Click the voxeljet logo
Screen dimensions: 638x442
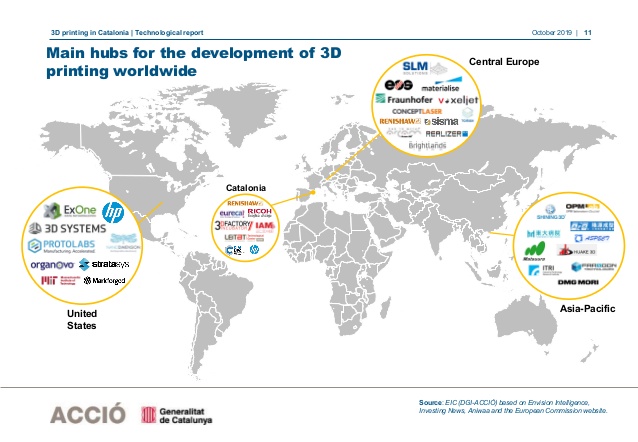click(458, 100)
